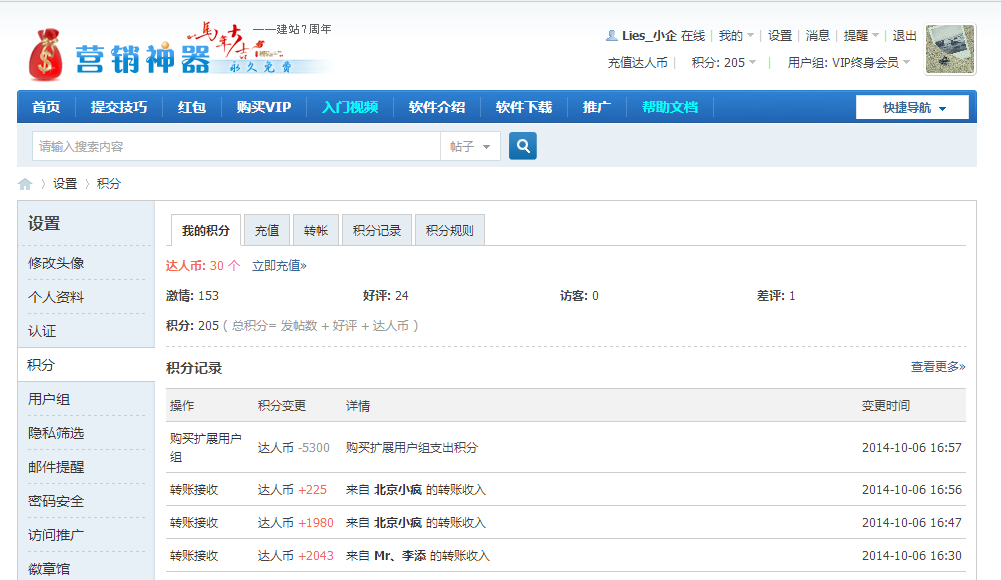Click the search input field

pyautogui.click(x=236, y=146)
